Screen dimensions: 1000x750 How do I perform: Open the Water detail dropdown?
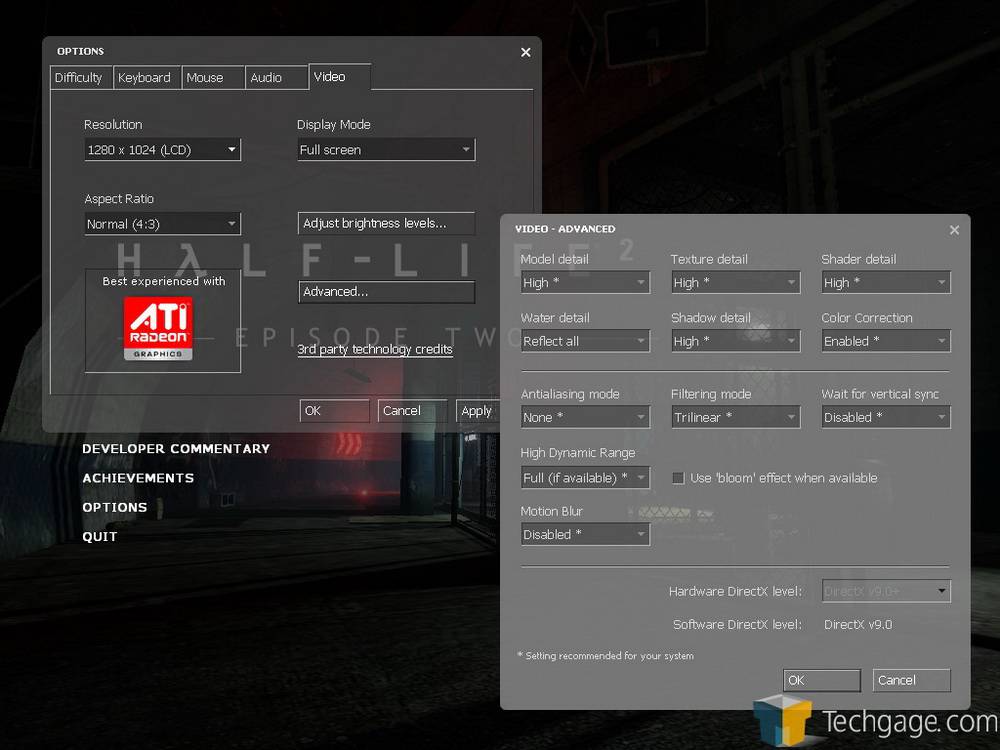[585, 341]
